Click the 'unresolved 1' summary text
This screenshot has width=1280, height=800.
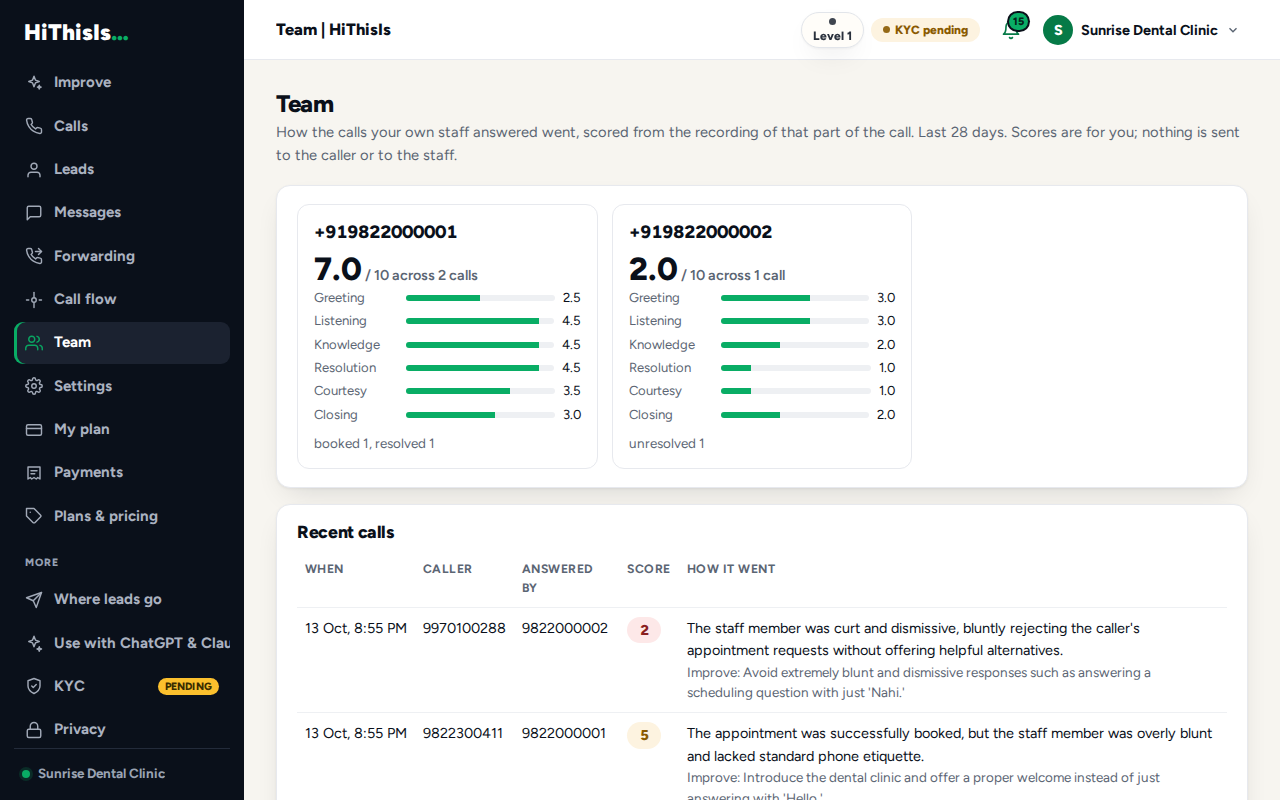click(x=667, y=443)
